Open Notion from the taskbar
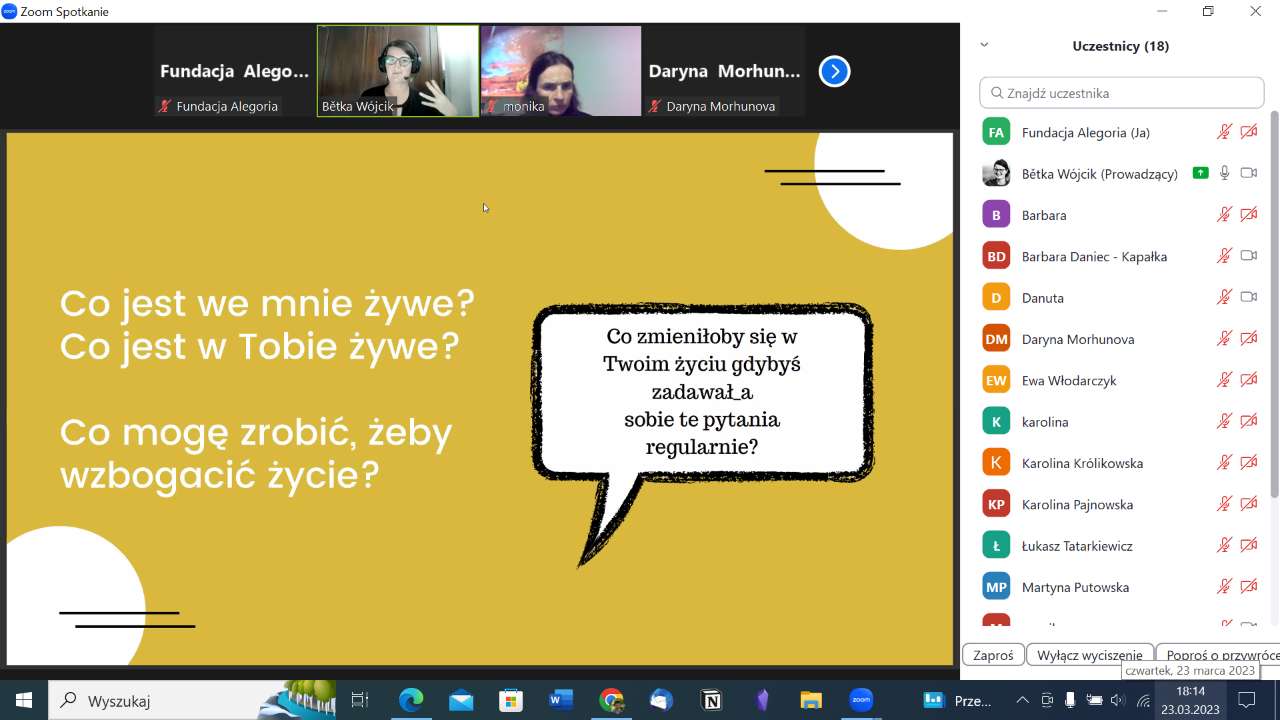 point(711,700)
